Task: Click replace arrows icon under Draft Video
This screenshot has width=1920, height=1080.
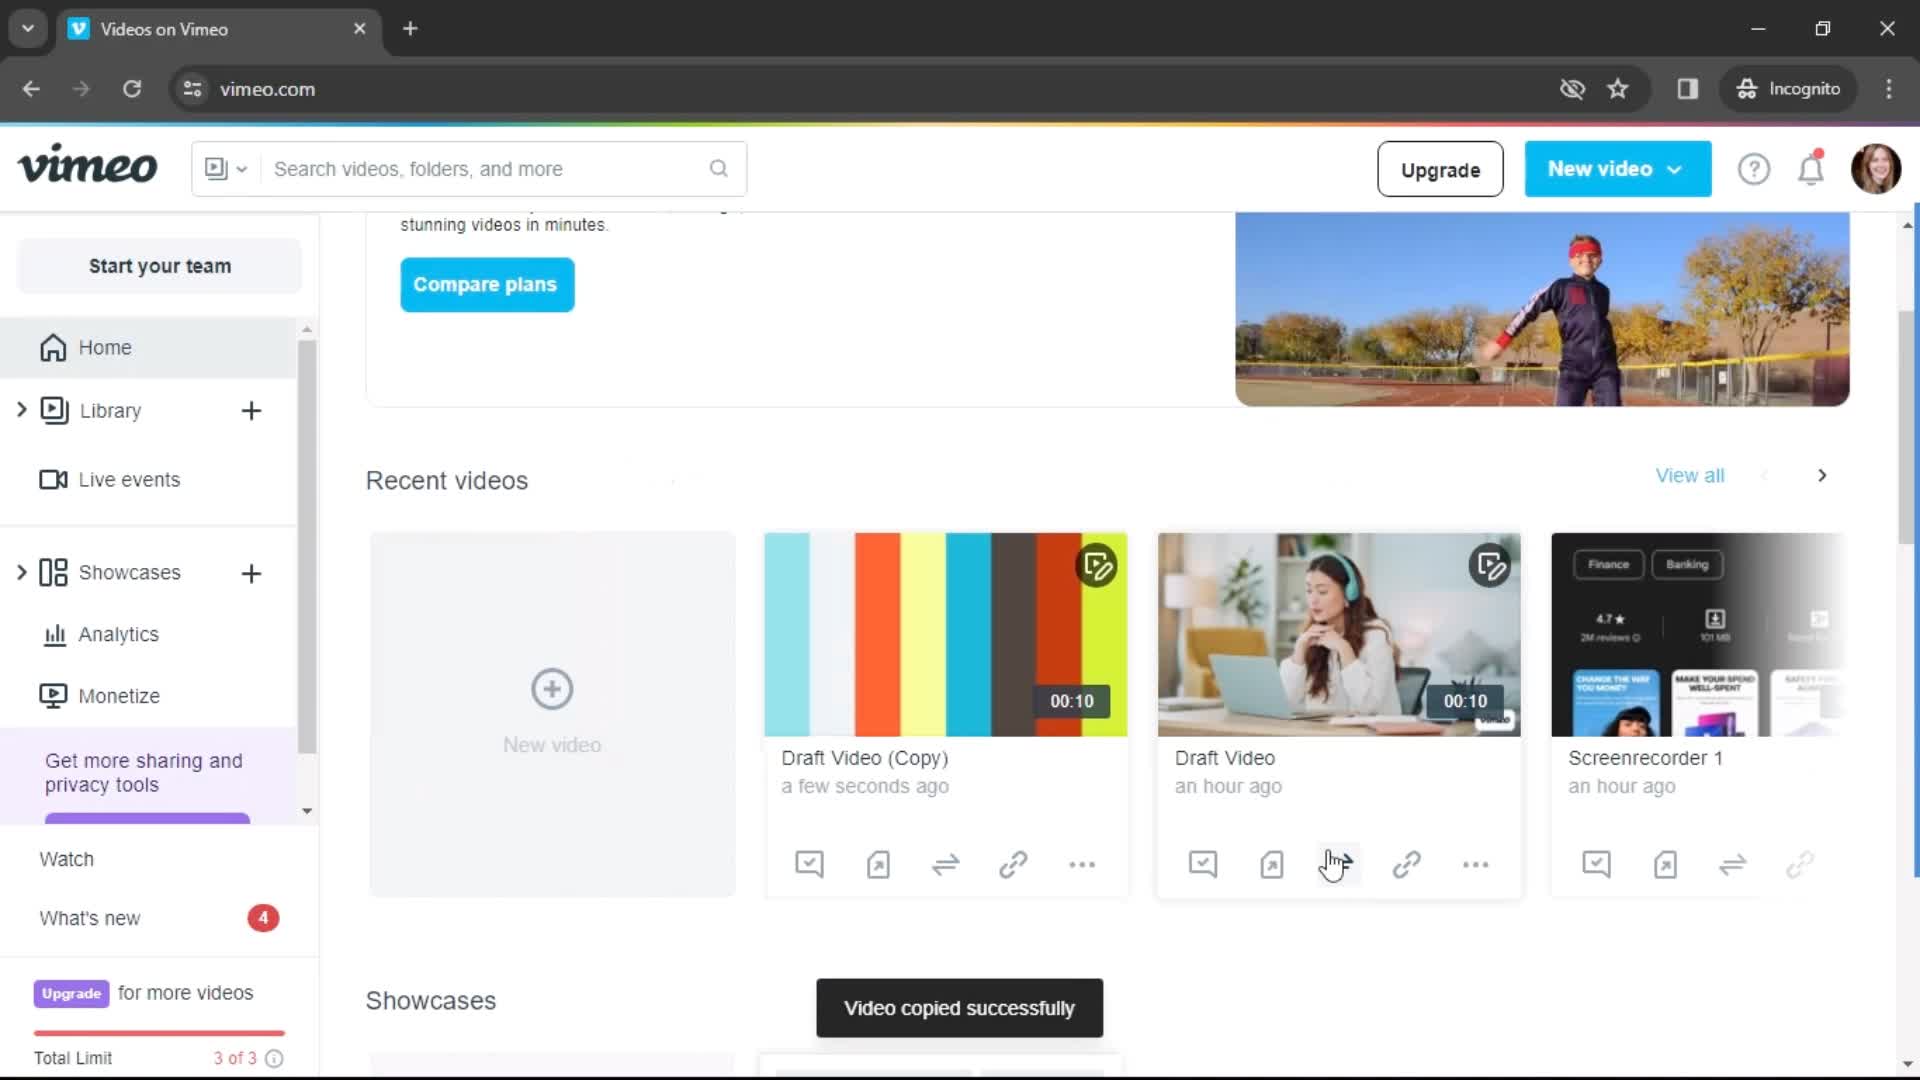Action: [1338, 864]
